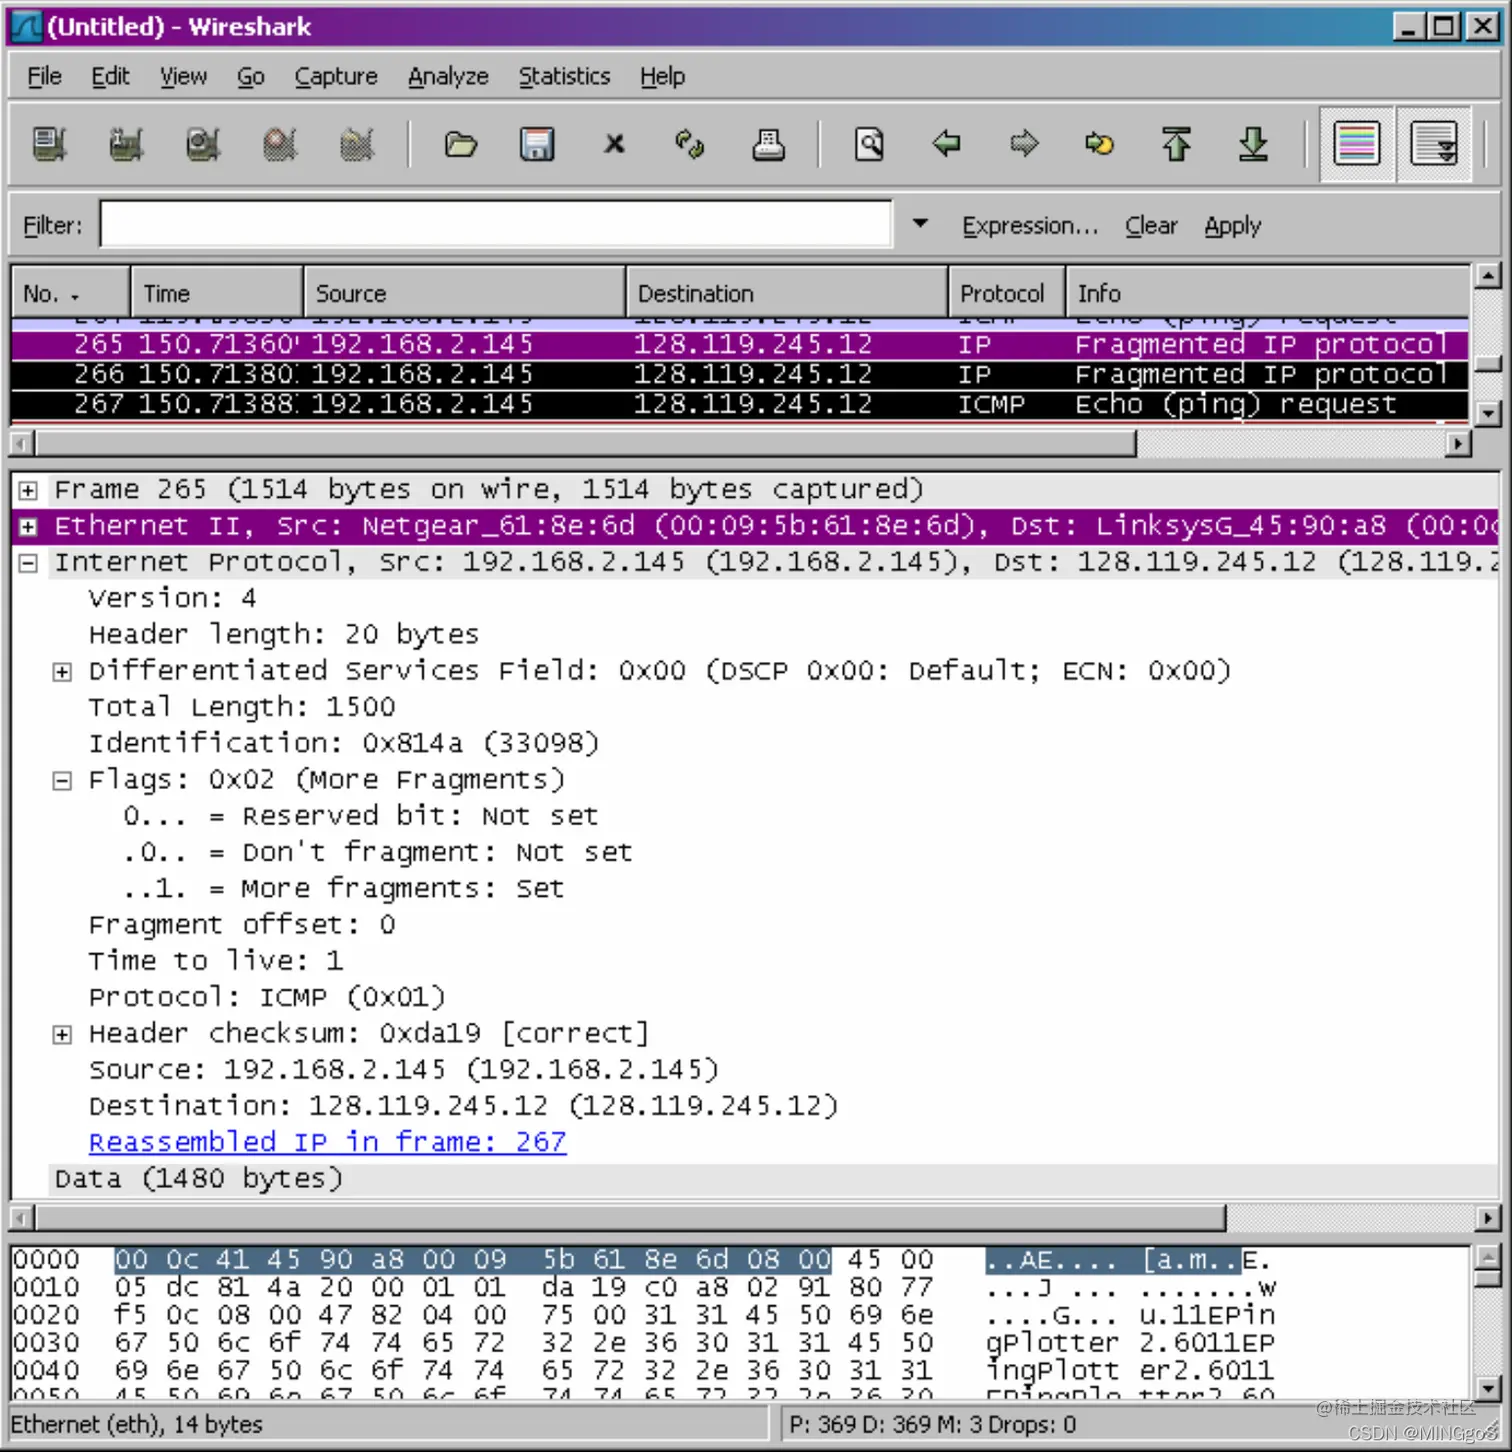Open the filter Expression... dialog

click(x=1030, y=226)
